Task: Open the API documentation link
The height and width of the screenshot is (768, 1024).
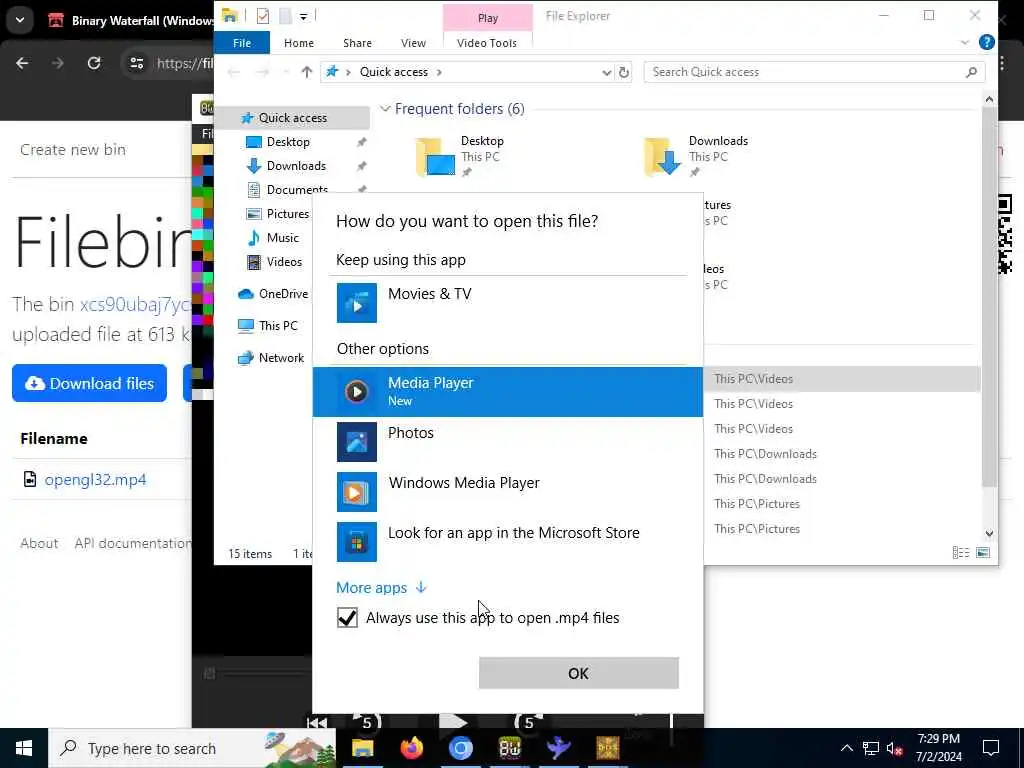Action: (133, 543)
